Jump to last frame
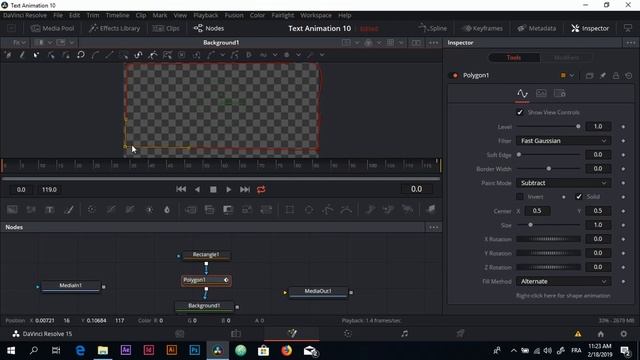 [245, 189]
